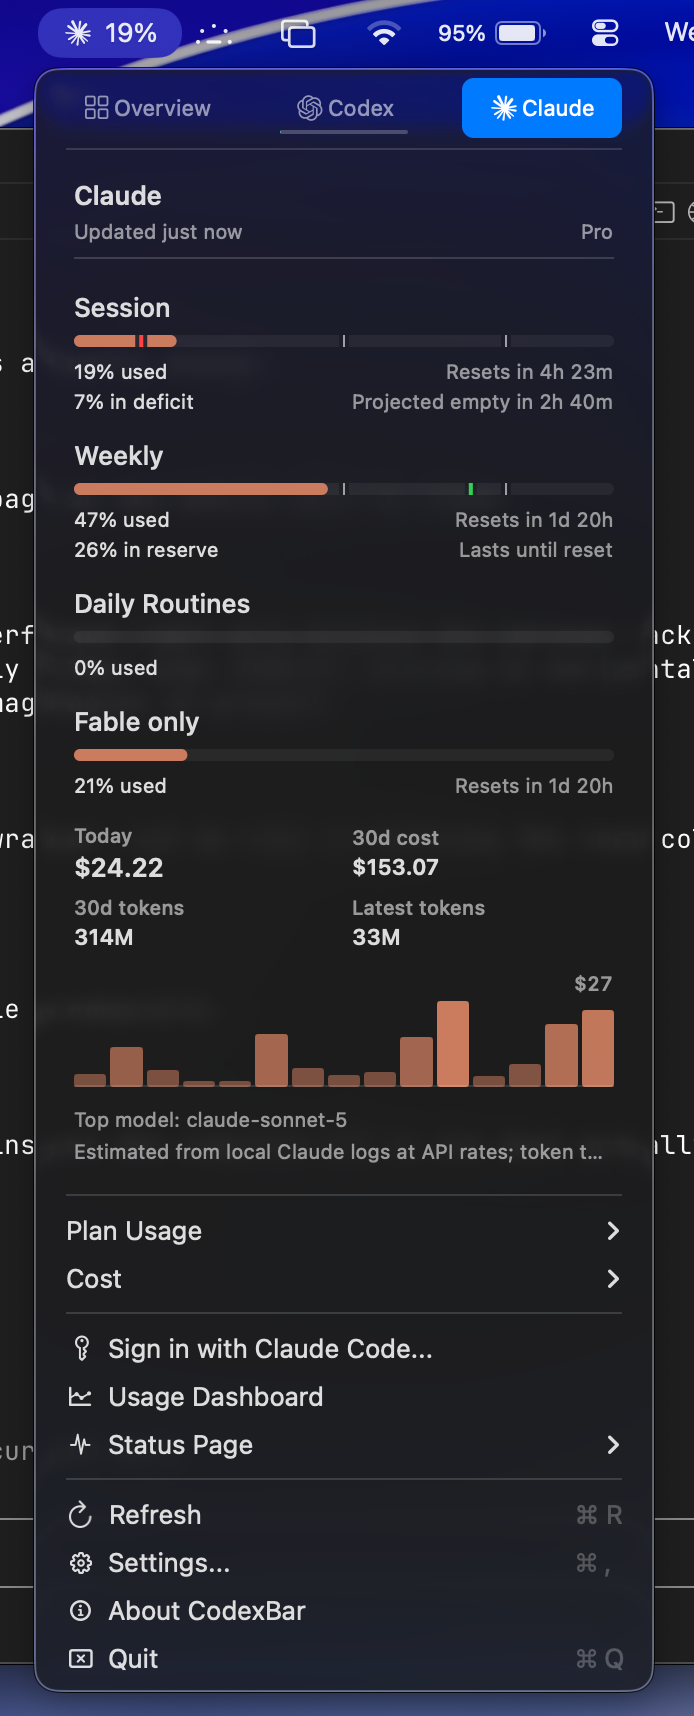Click 'Projected empty in 2h 40m' text

click(482, 402)
